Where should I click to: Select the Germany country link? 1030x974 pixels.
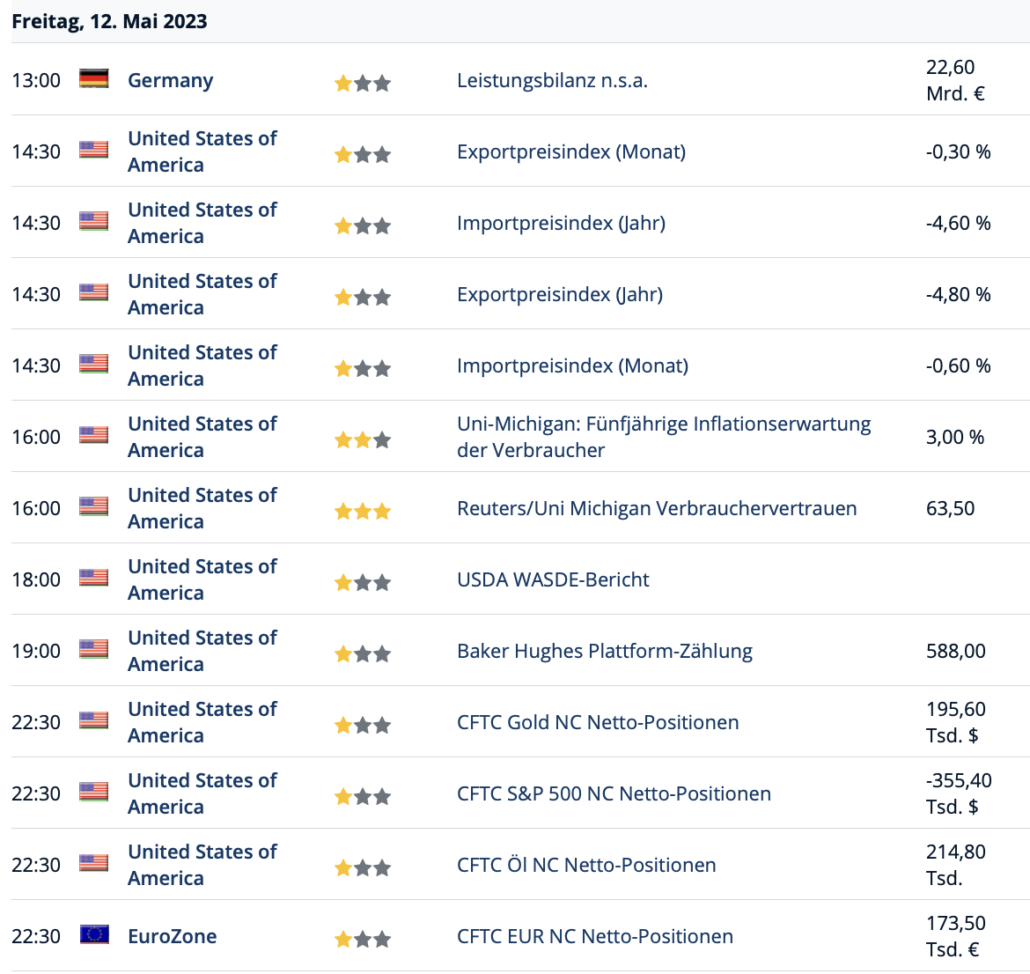[x=170, y=80]
